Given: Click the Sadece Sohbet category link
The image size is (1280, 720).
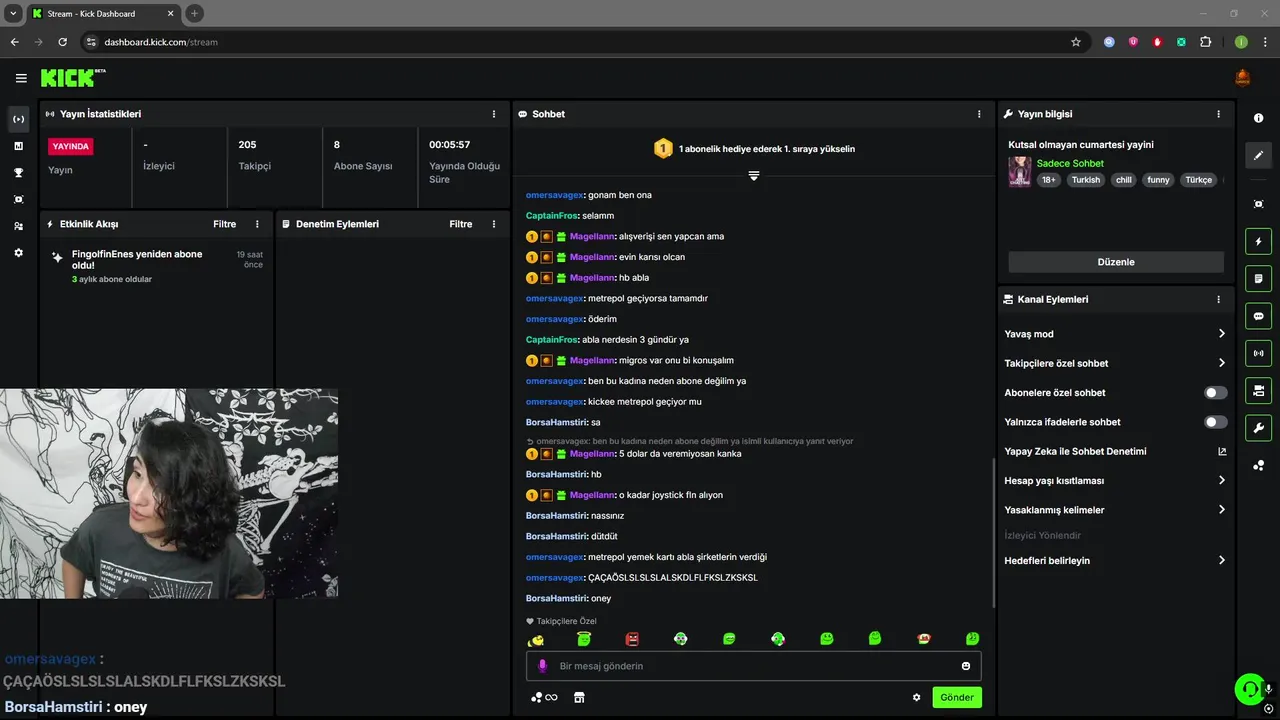Looking at the screenshot, I should pyautogui.click(x=1070, y=163).
